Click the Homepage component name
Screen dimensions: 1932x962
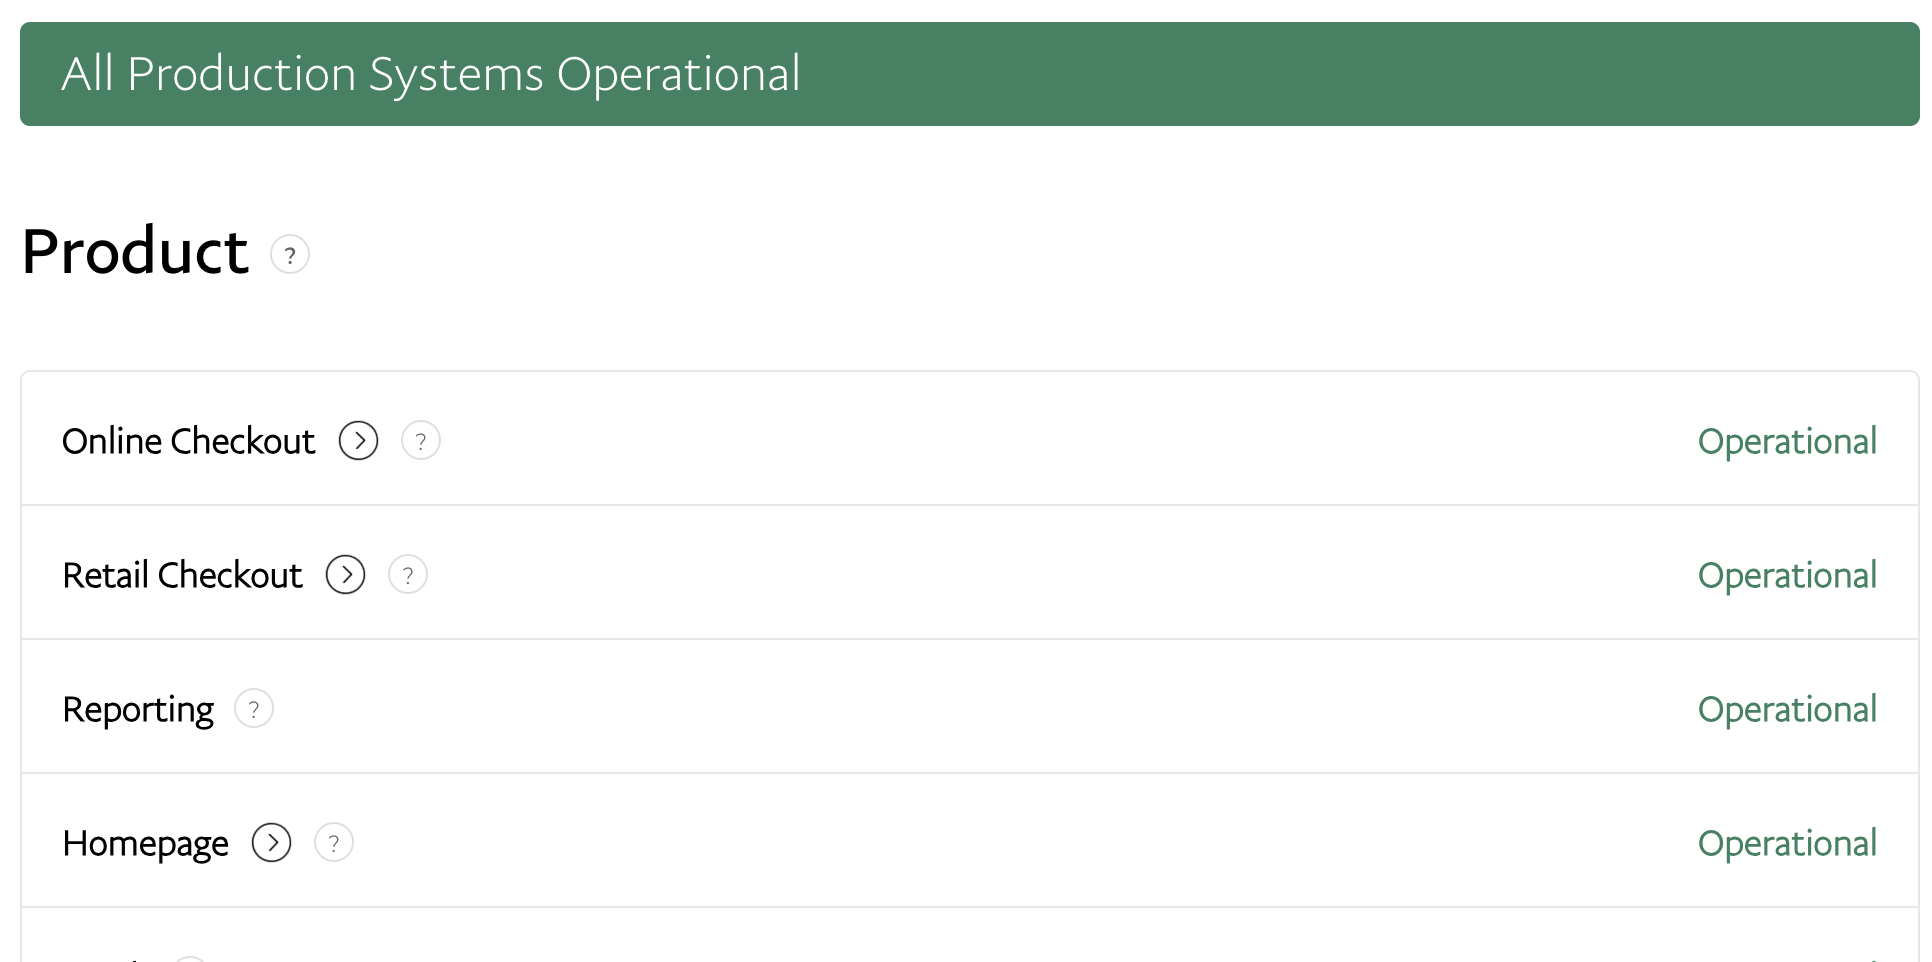[x=145, y=843]
